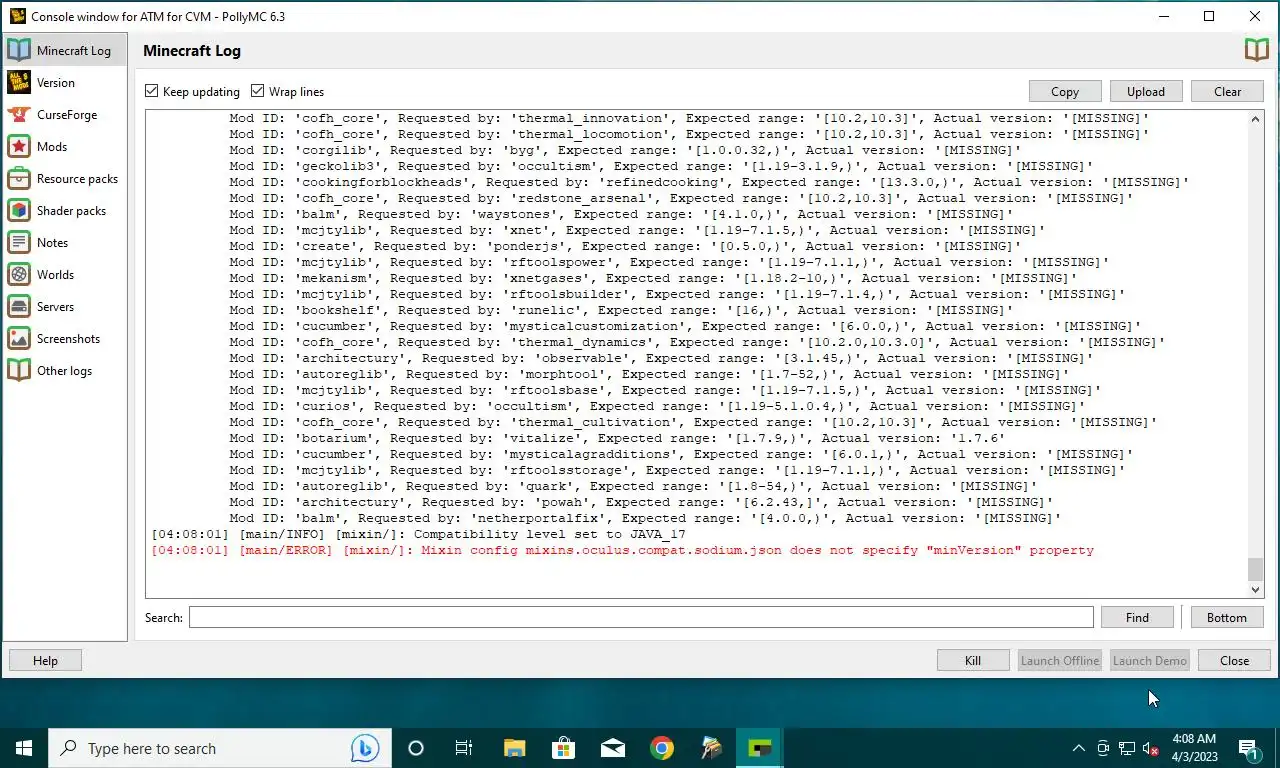
Task: Click the Other logs book icon
Action: 19,371
